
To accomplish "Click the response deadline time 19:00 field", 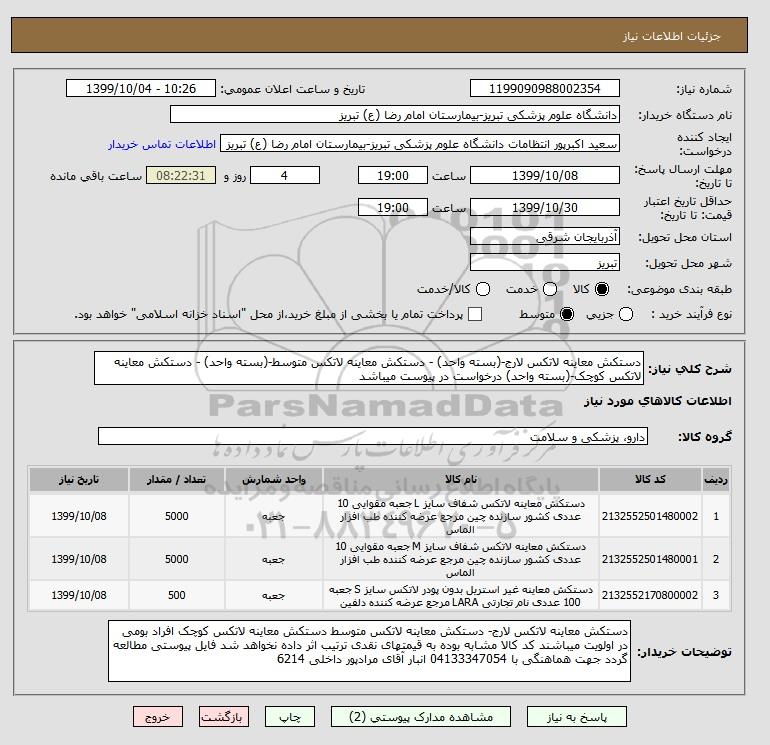I will pyautogui.click(x=393, y=175).
